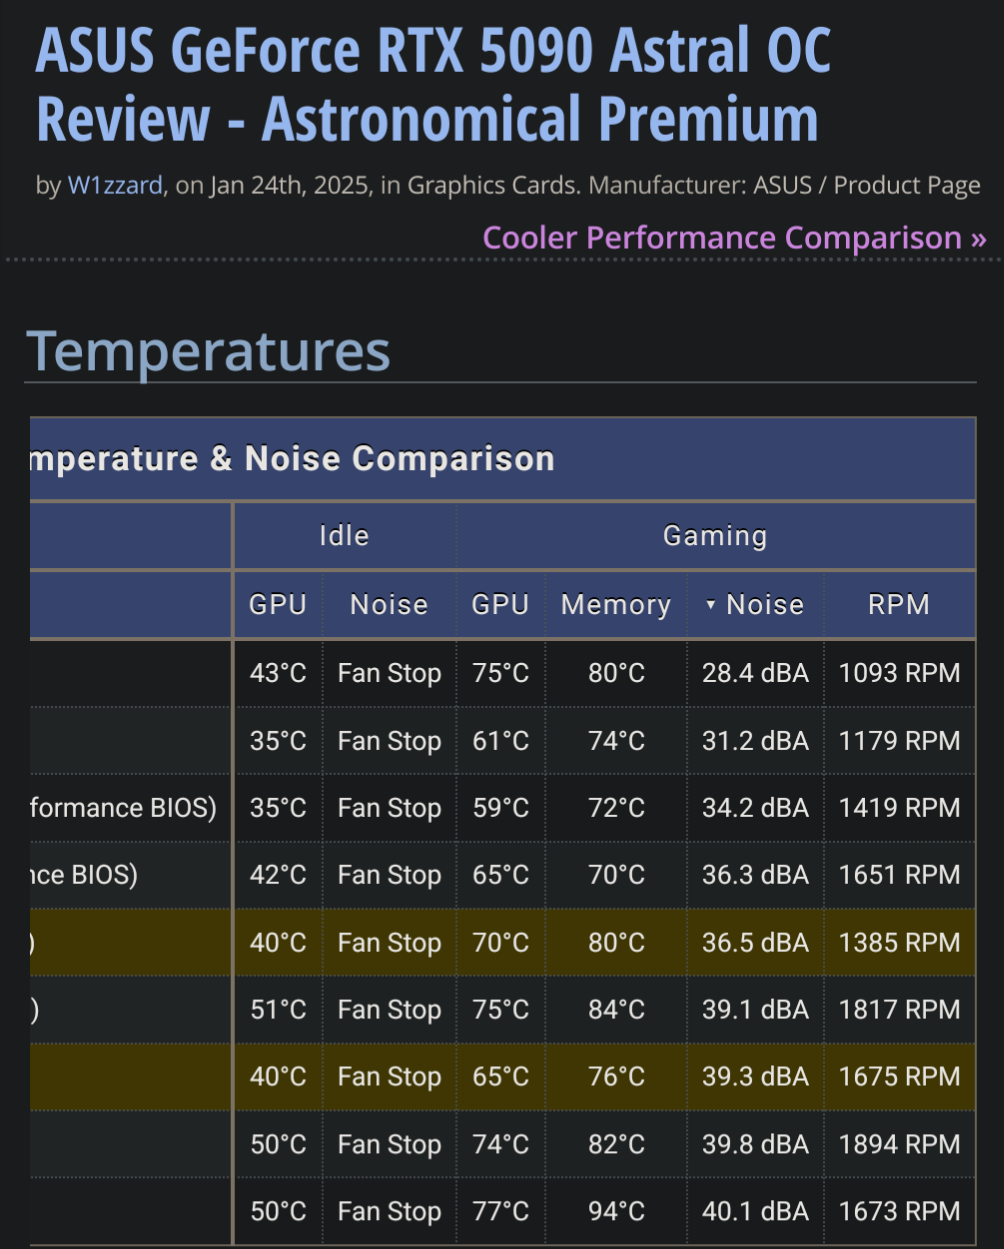Select the 77°C gaming GPU temperature

(x=500, y=1211)
